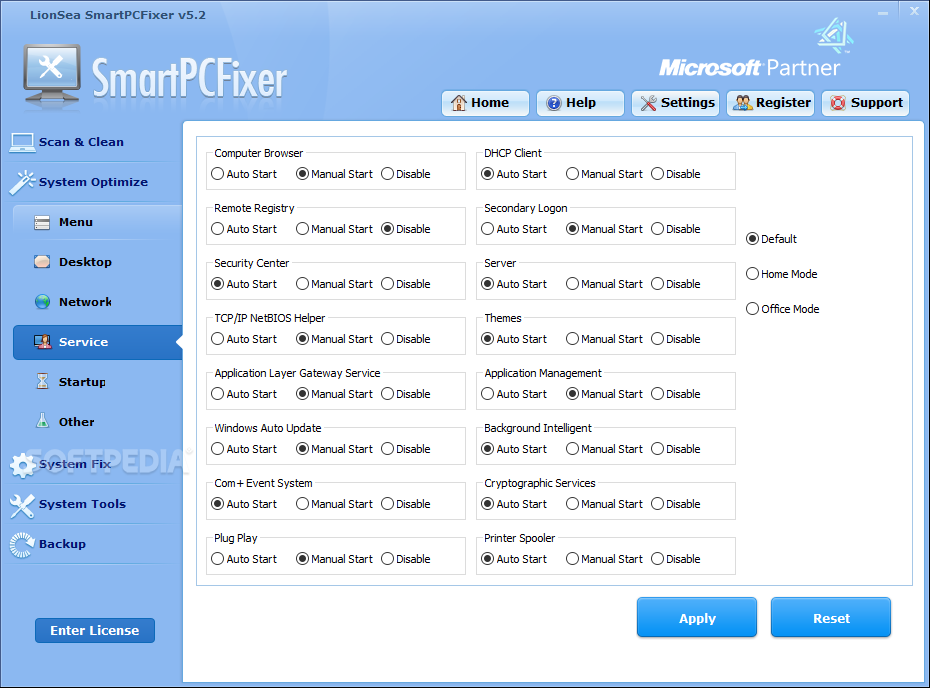Screen dimensions: 930x688
Task: Click the Apply button
Action: tap(697, 617)
